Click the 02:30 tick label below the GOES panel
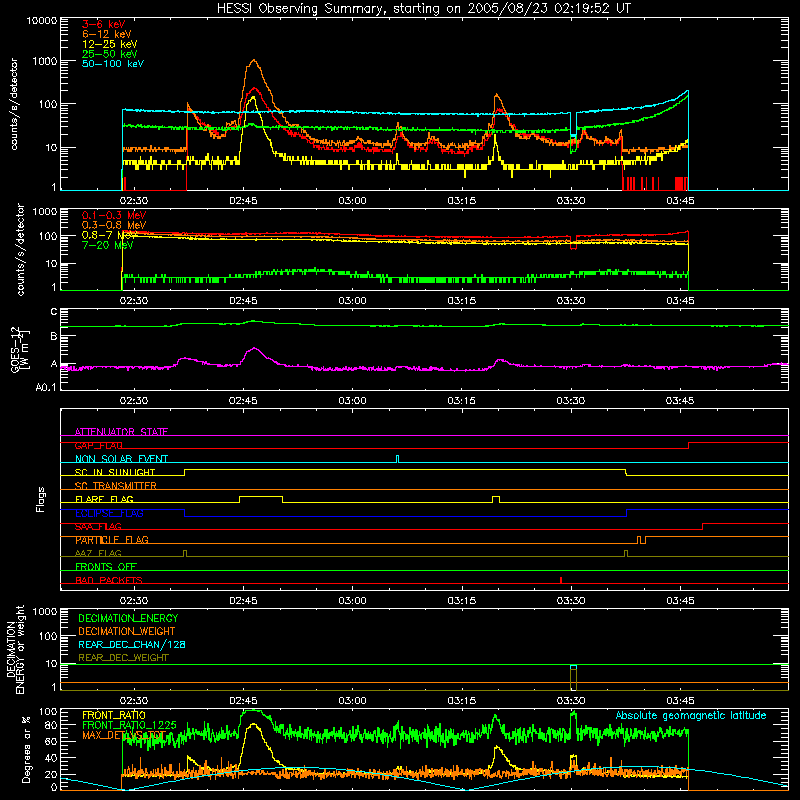Image resolution: width=800 pixels, height=800 pixels. click(x=134, y=401)
